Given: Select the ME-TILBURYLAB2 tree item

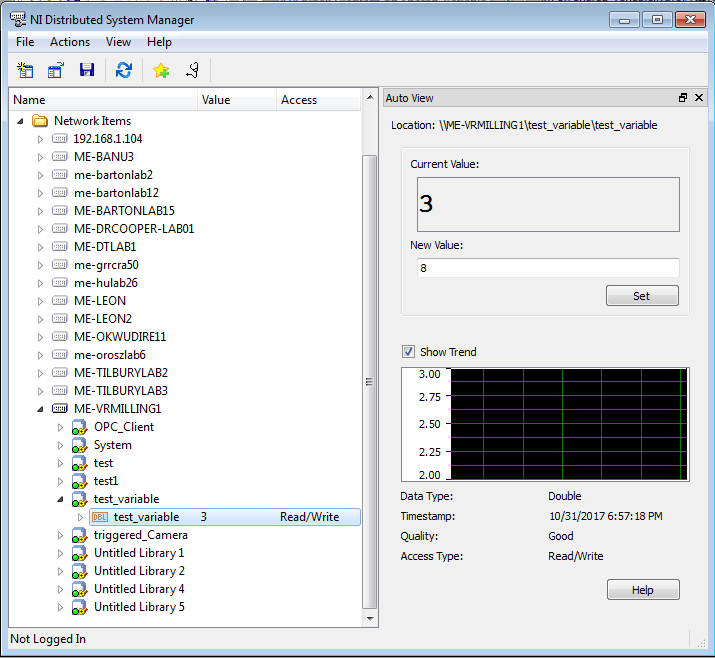Looking at the screenshot, I should coord(121,373).
